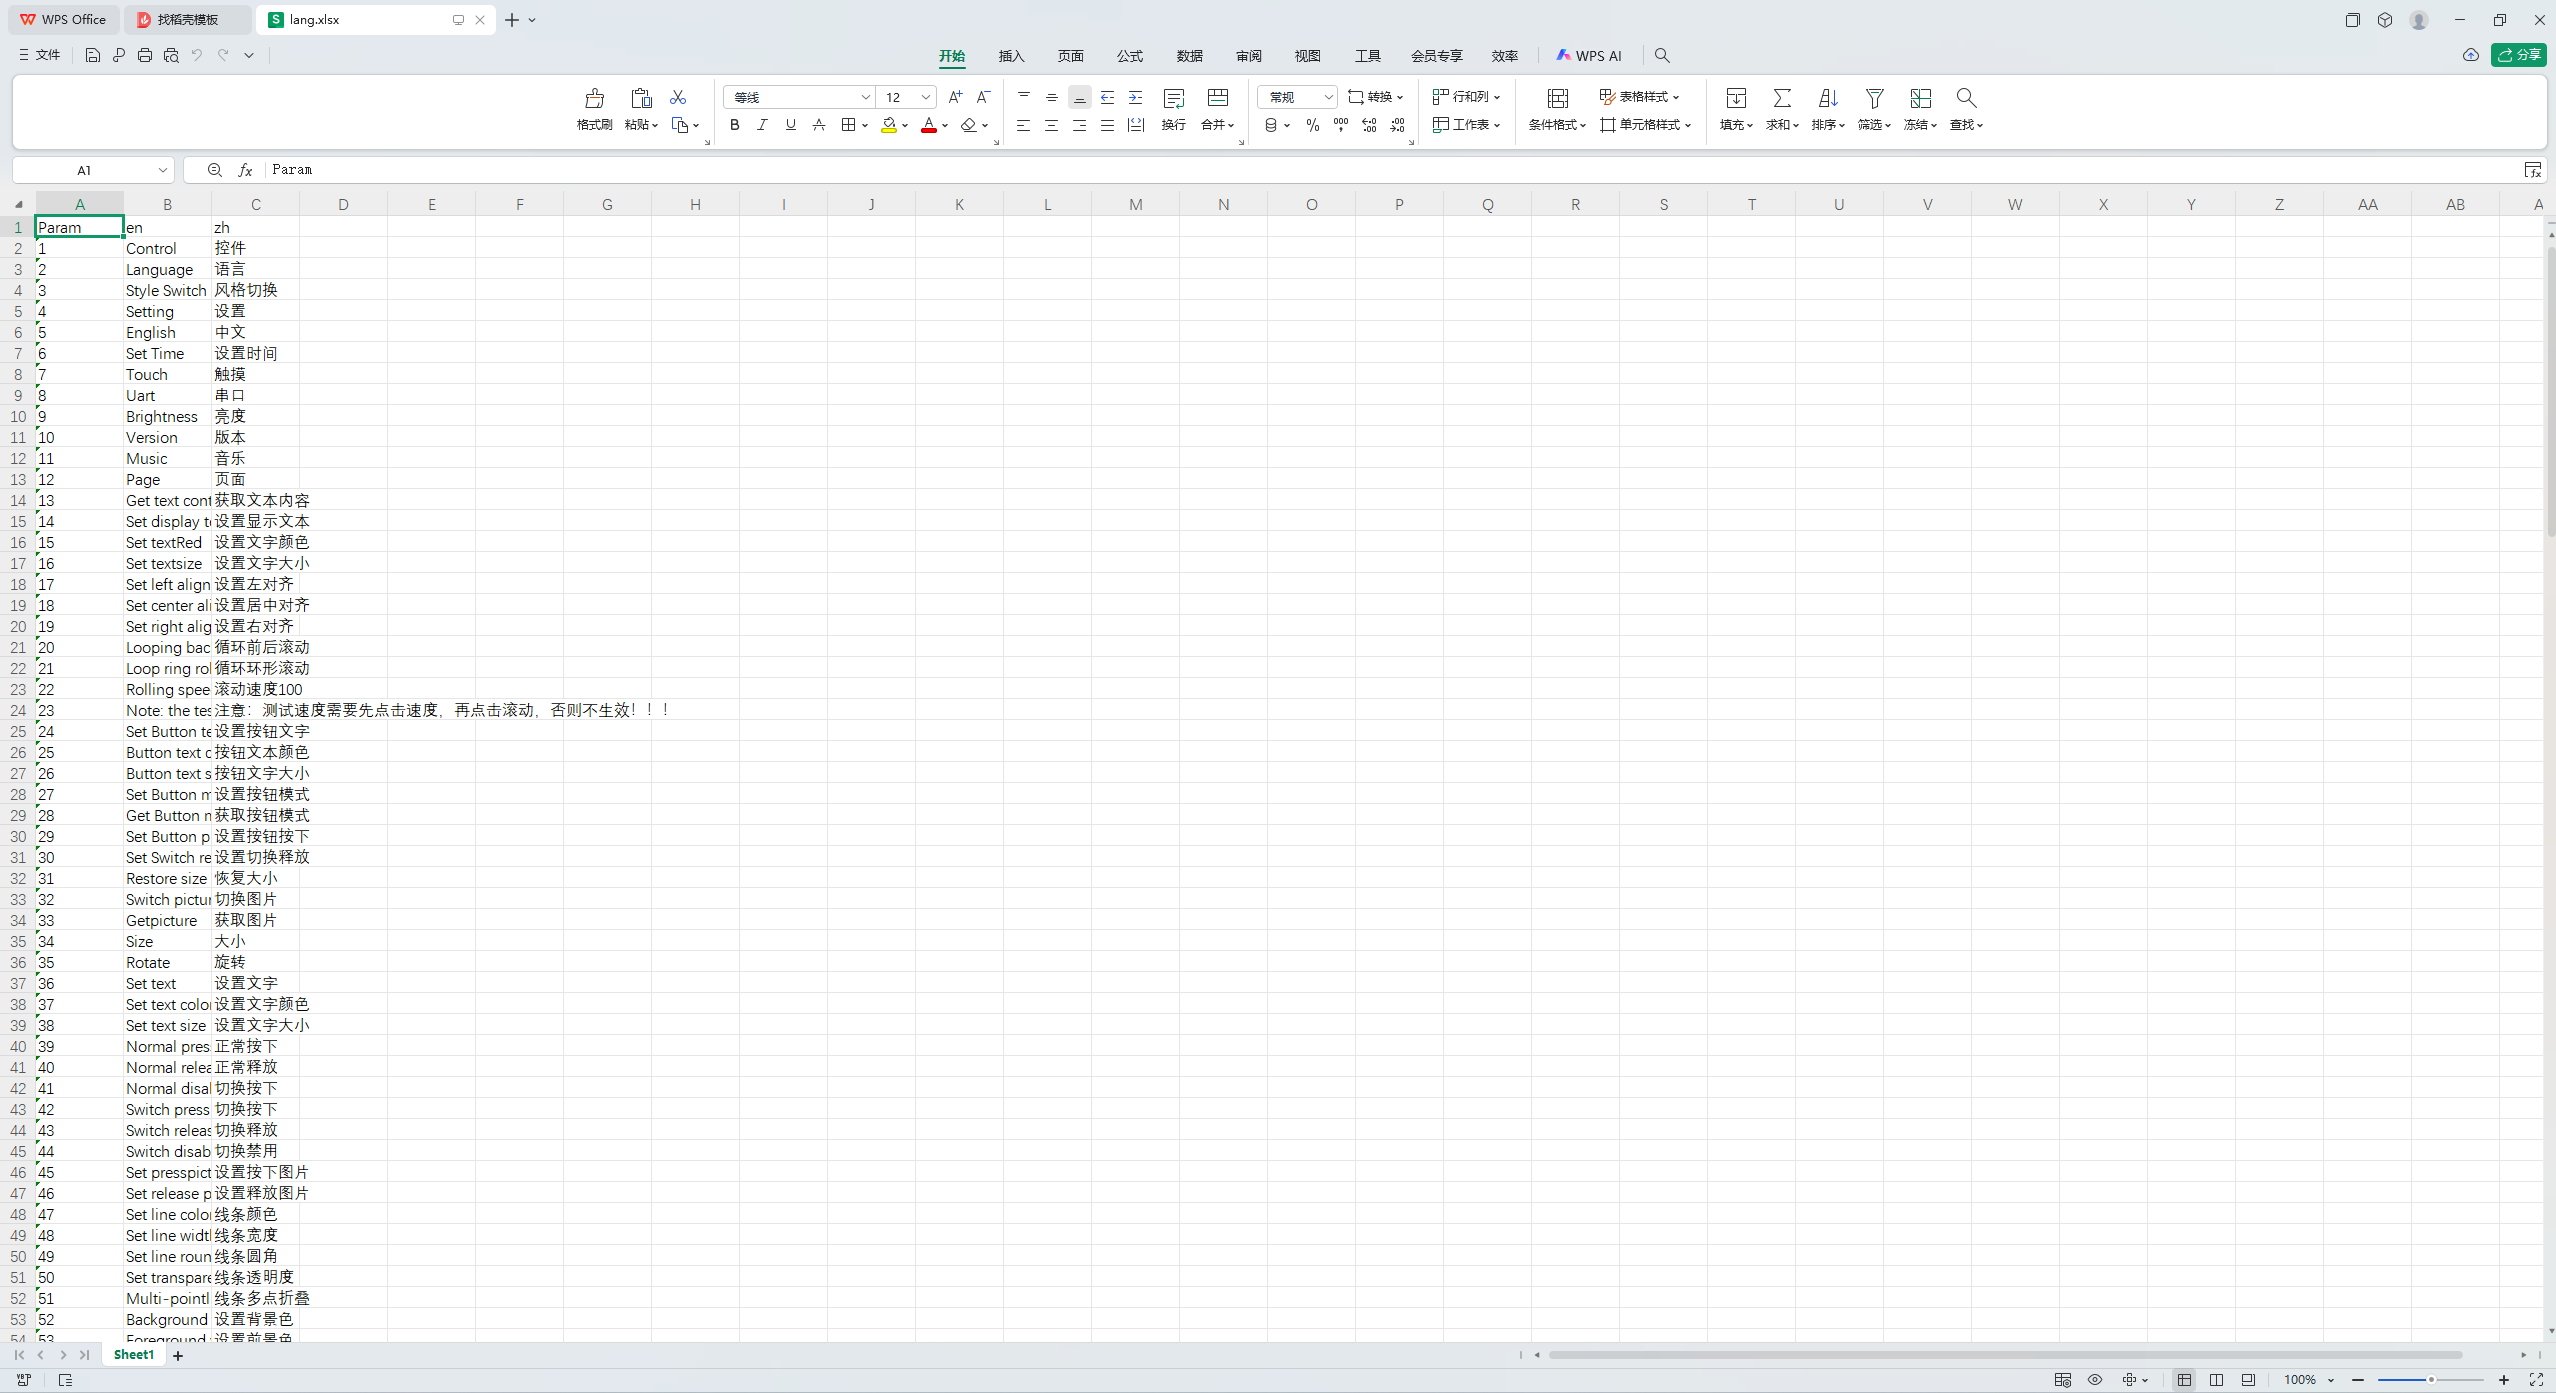Decrease indent in the alignment group
2556x1393 pixels.
tap(1107, 97)
